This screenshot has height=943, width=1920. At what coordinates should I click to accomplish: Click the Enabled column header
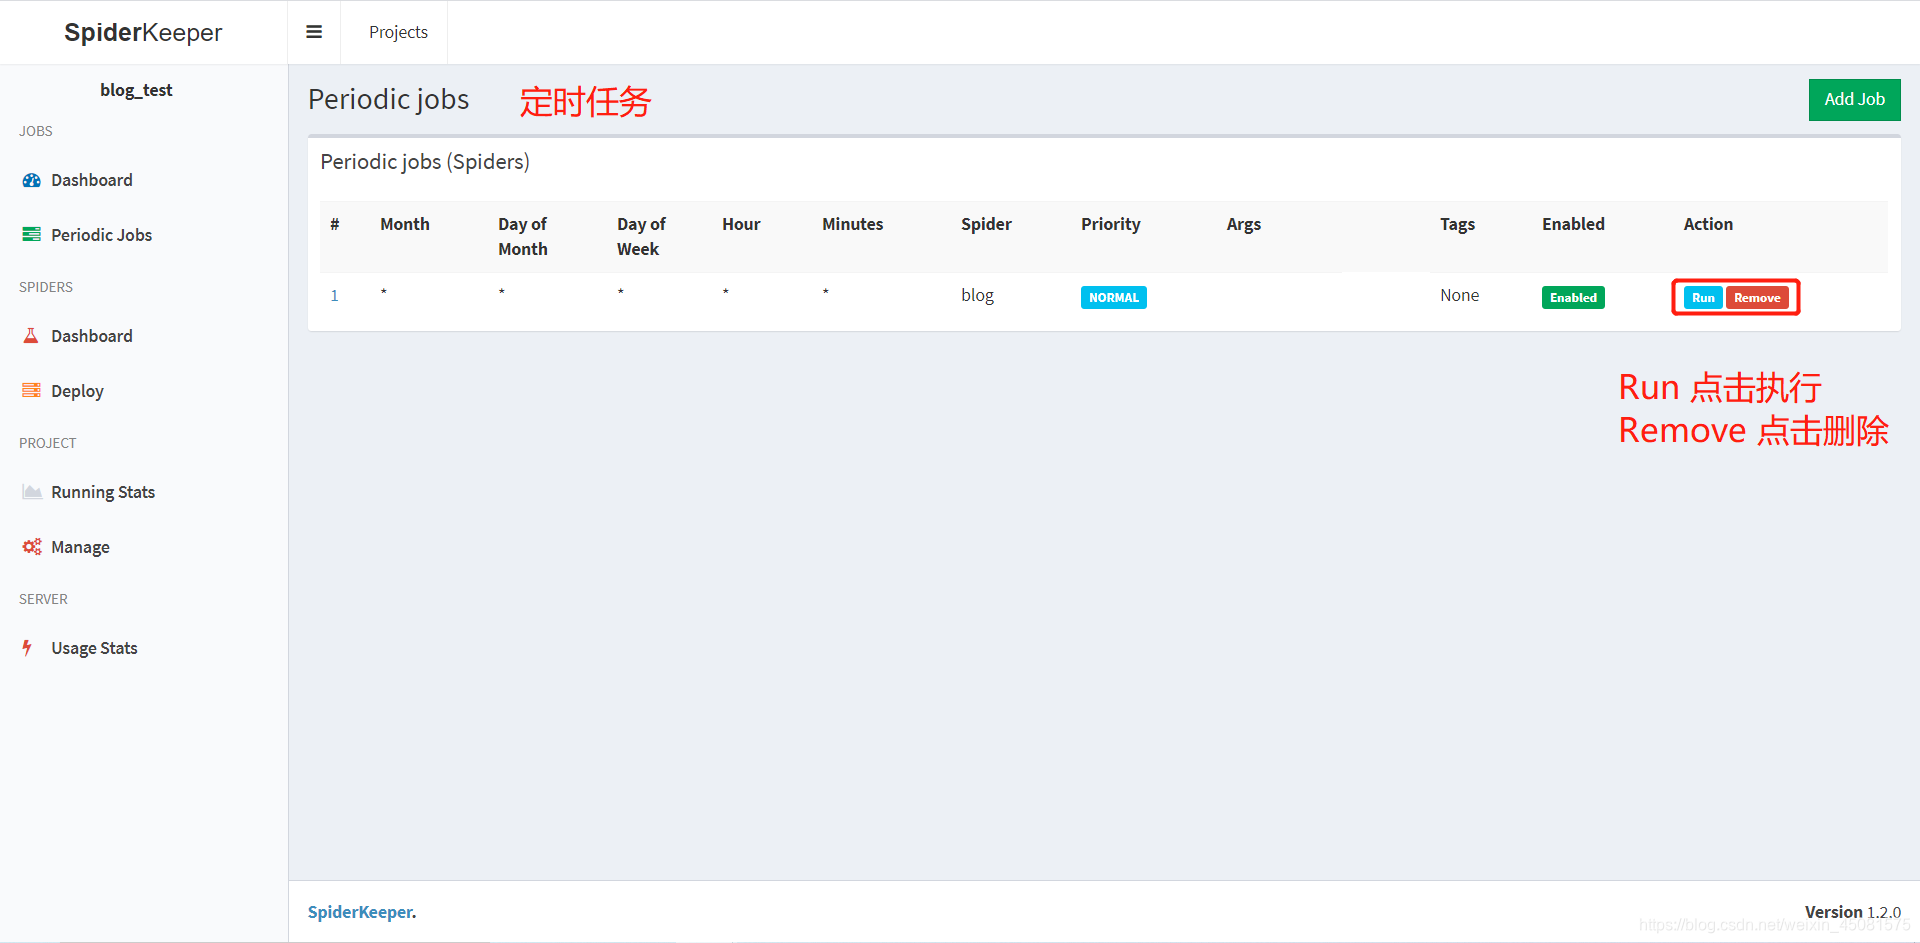(x=1573, y=224)
